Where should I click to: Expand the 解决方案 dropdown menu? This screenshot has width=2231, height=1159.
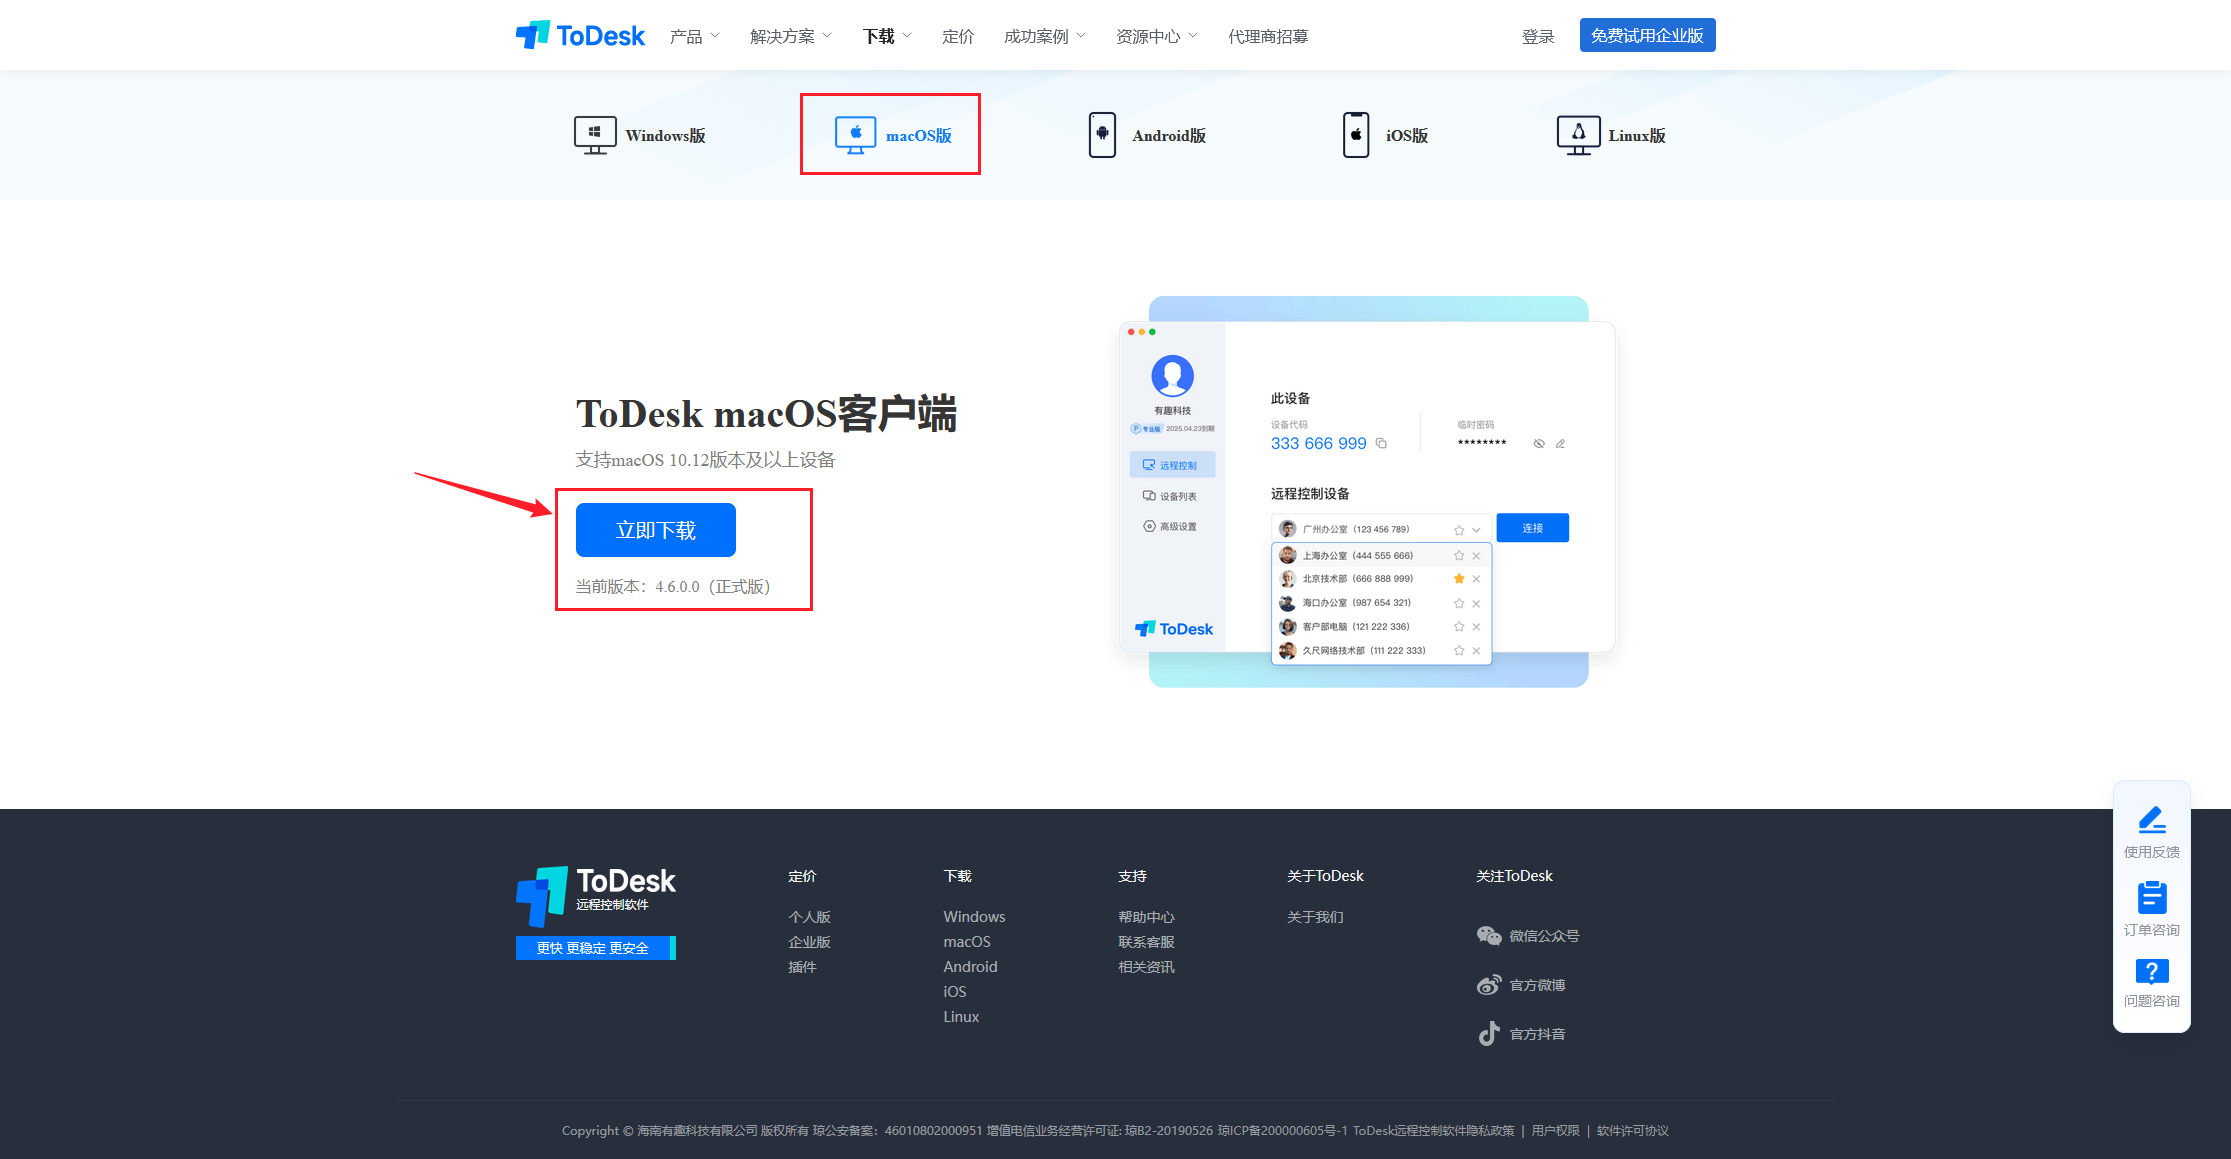point(790,37)
